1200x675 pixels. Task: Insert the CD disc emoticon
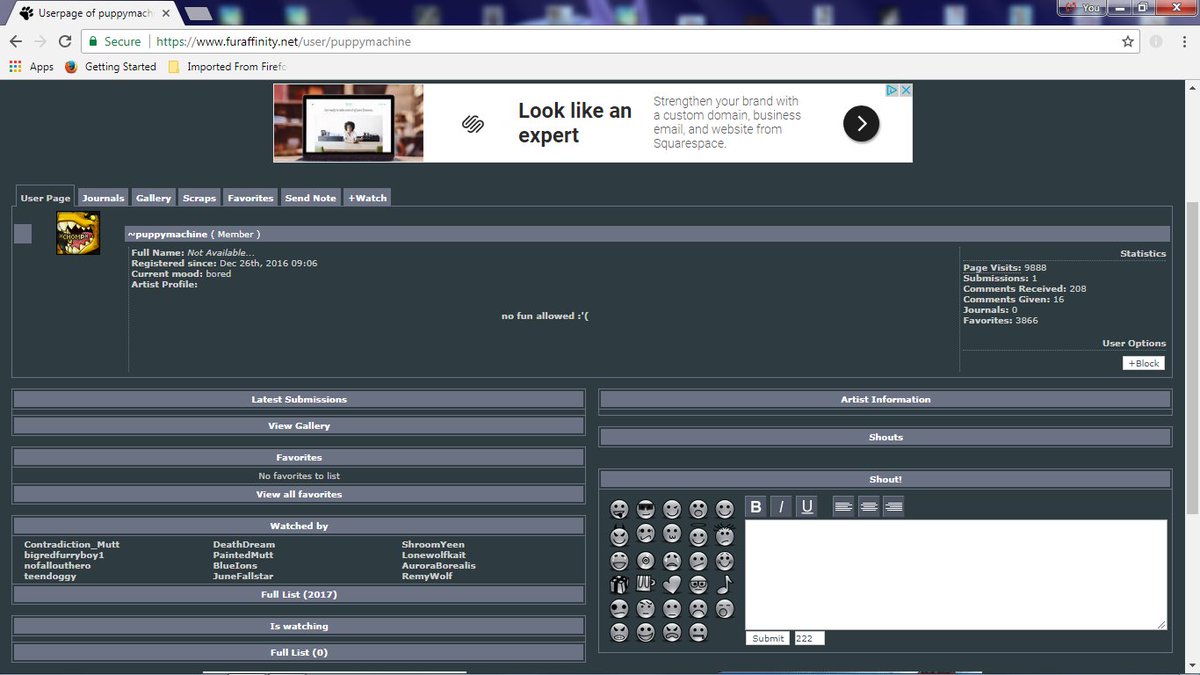pyautogui.click(x=646, y=559)
